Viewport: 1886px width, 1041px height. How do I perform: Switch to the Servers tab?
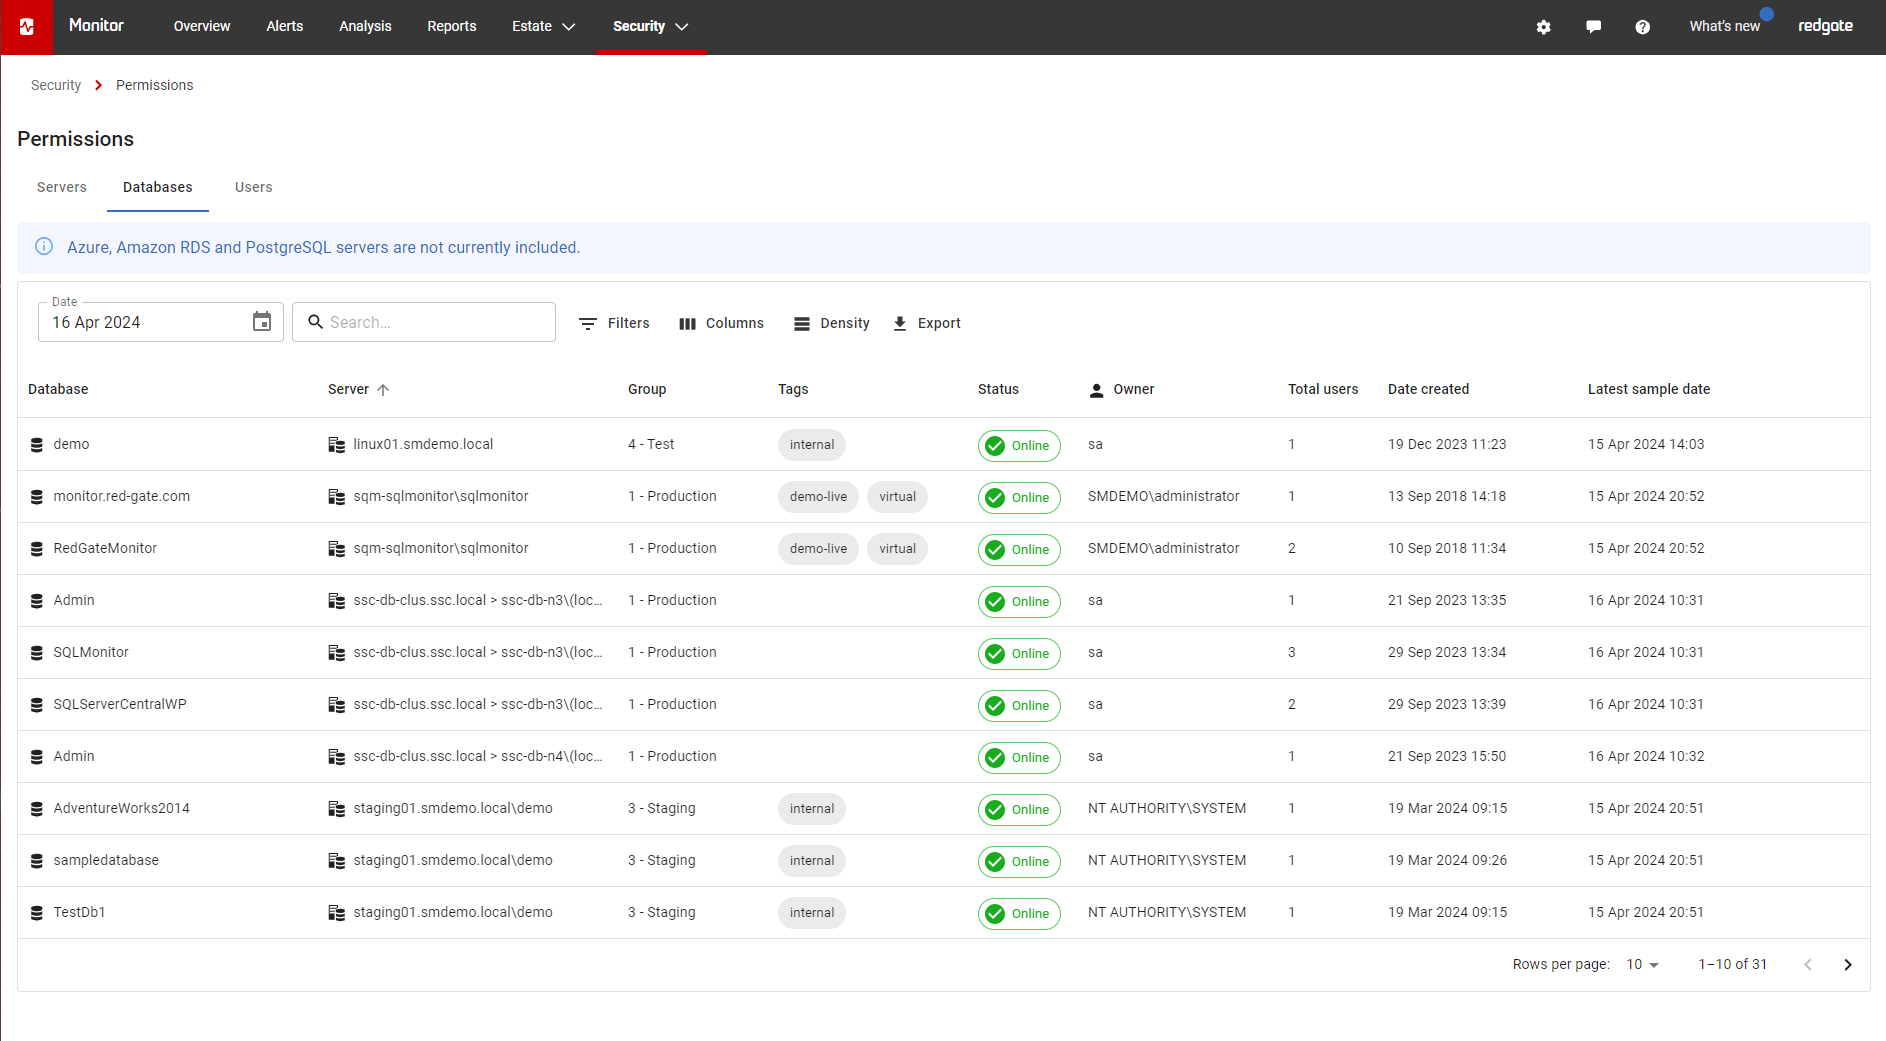point(62,188)
